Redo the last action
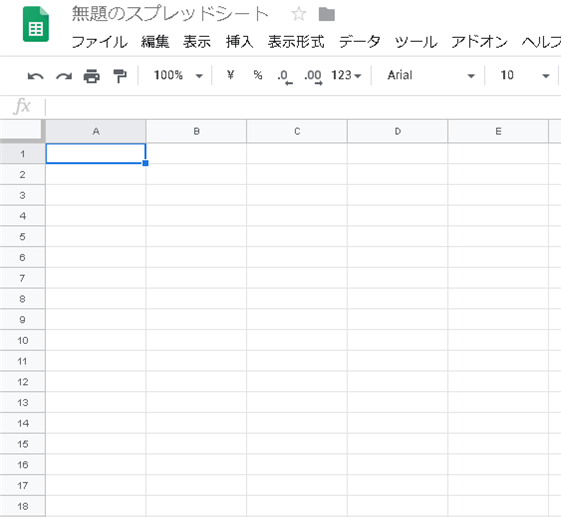561x517 pixels. [x=64, y=76]
